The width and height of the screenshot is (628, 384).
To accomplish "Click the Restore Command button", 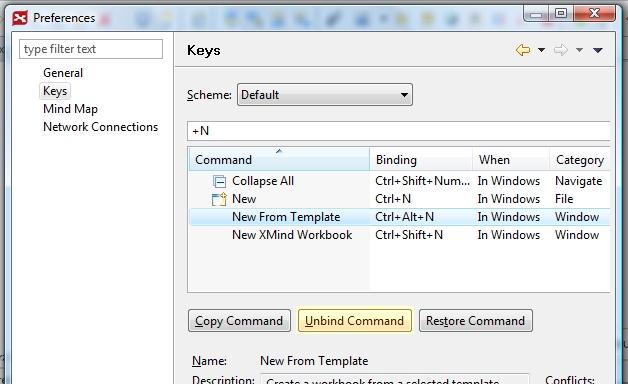I will coord(476,321).
